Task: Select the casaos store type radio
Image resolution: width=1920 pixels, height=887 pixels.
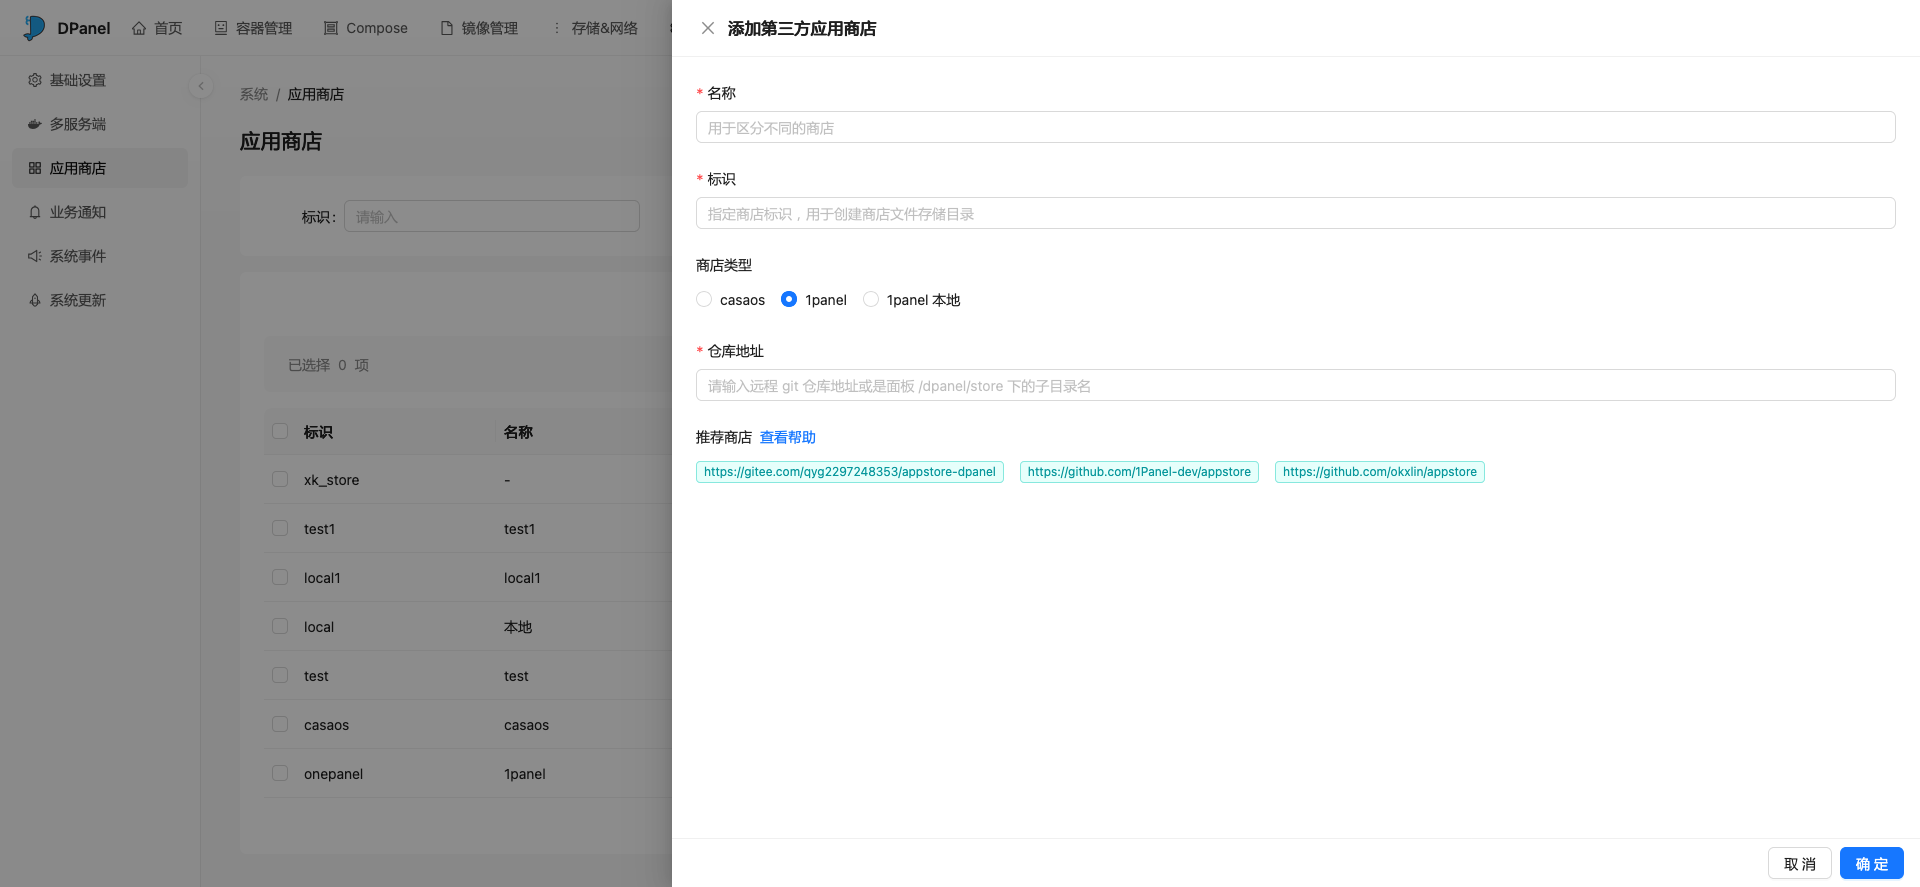Action: [x=704, y=299]
